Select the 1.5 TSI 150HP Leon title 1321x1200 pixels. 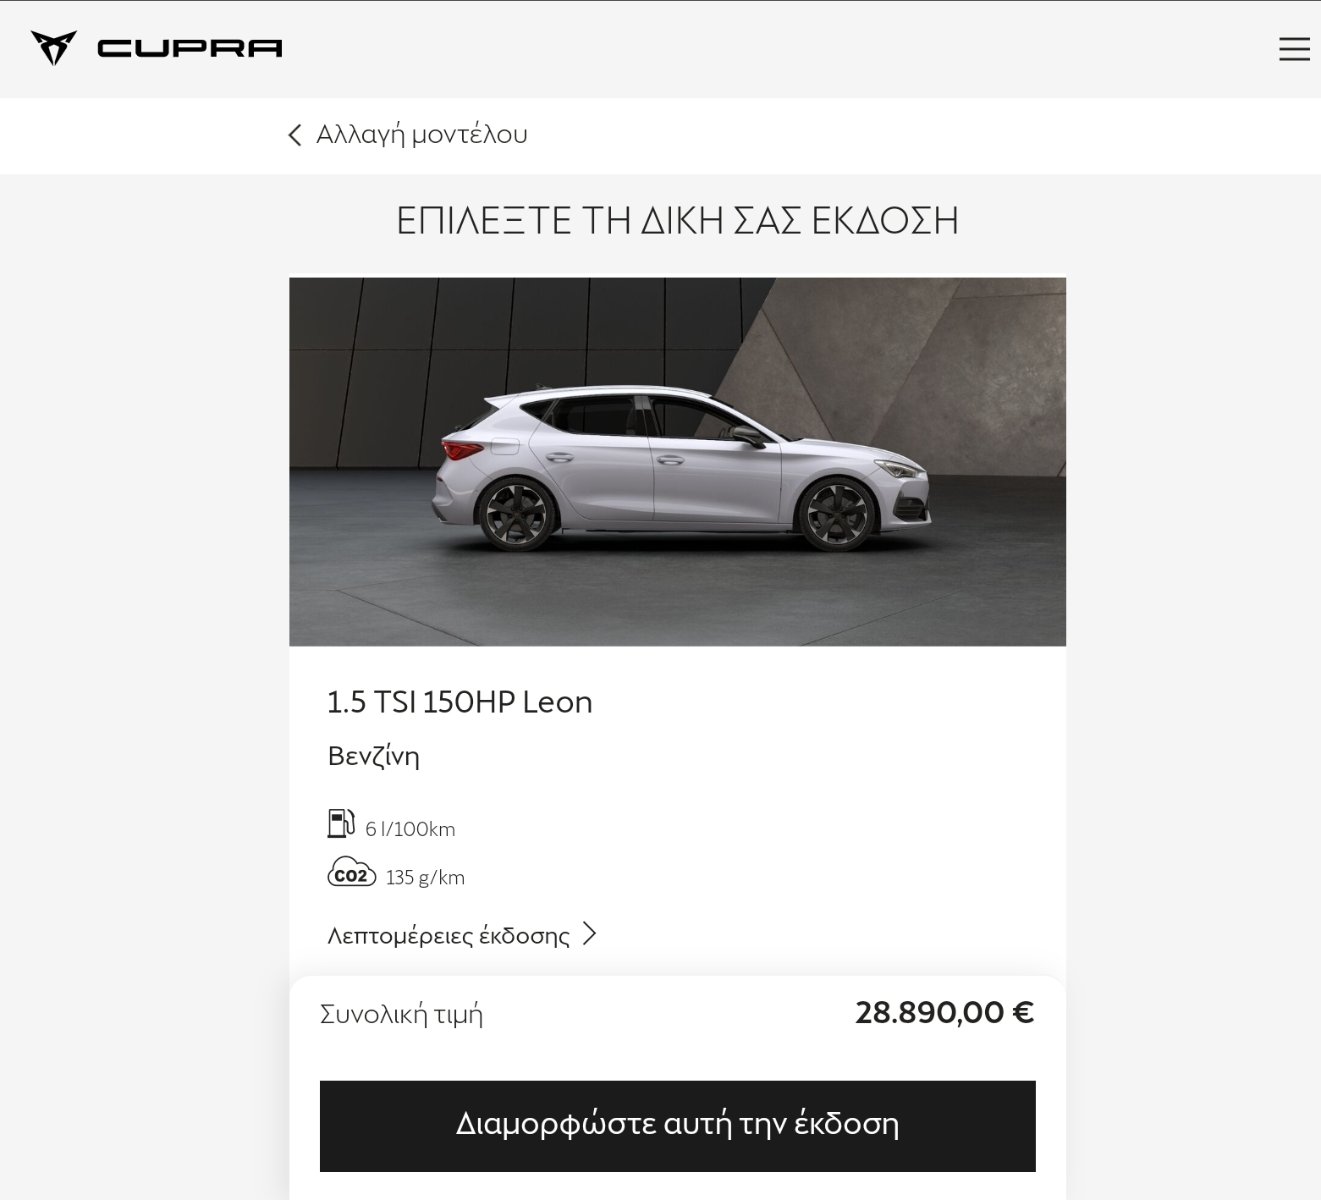point(460,702)
